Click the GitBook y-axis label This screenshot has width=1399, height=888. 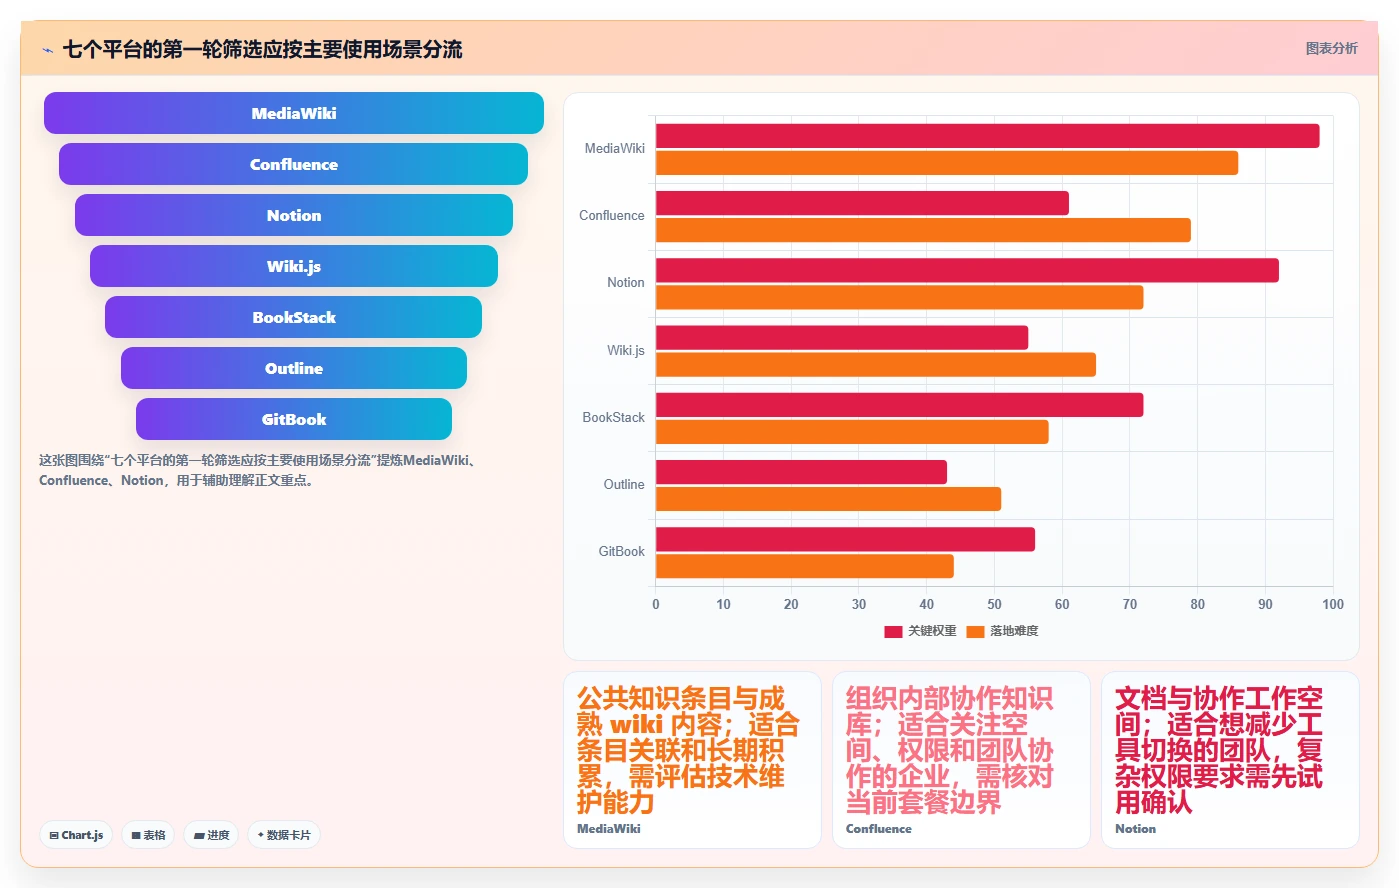[622, 551]
